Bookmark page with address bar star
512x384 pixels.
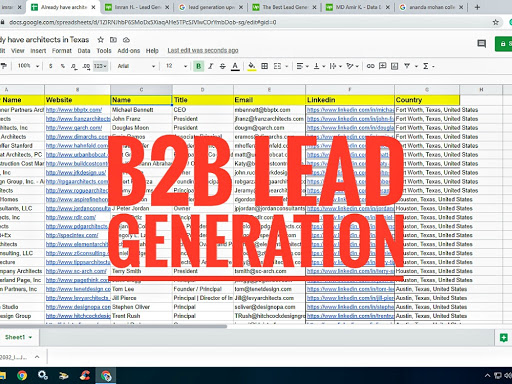(x=496, y=22)
